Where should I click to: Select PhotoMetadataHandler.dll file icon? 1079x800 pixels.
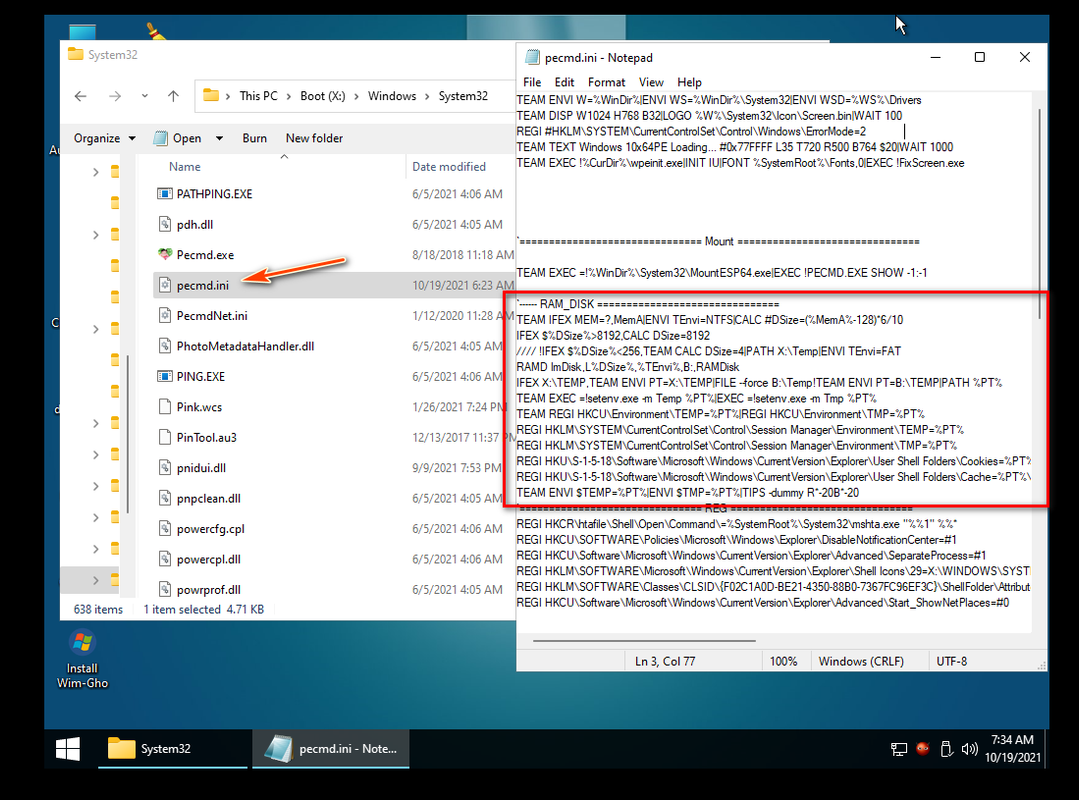click(164, 346)
